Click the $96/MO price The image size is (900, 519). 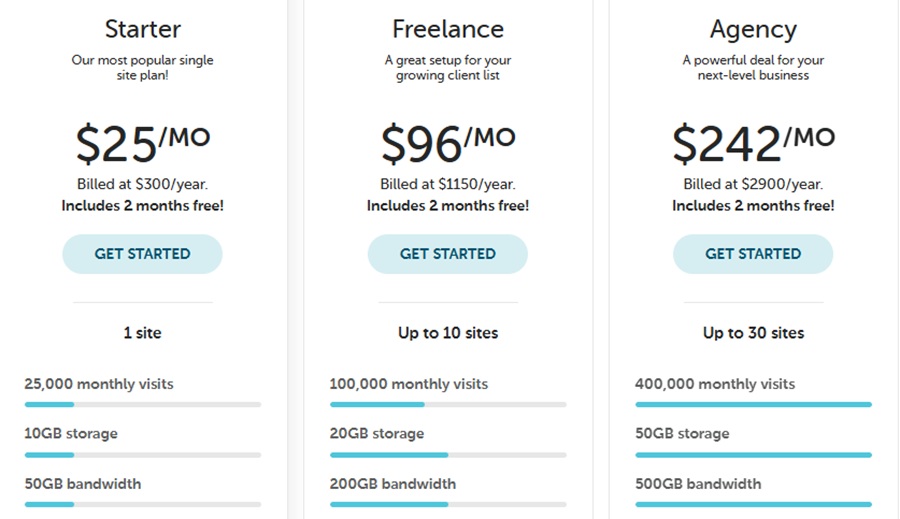click(x=447, y=143)
